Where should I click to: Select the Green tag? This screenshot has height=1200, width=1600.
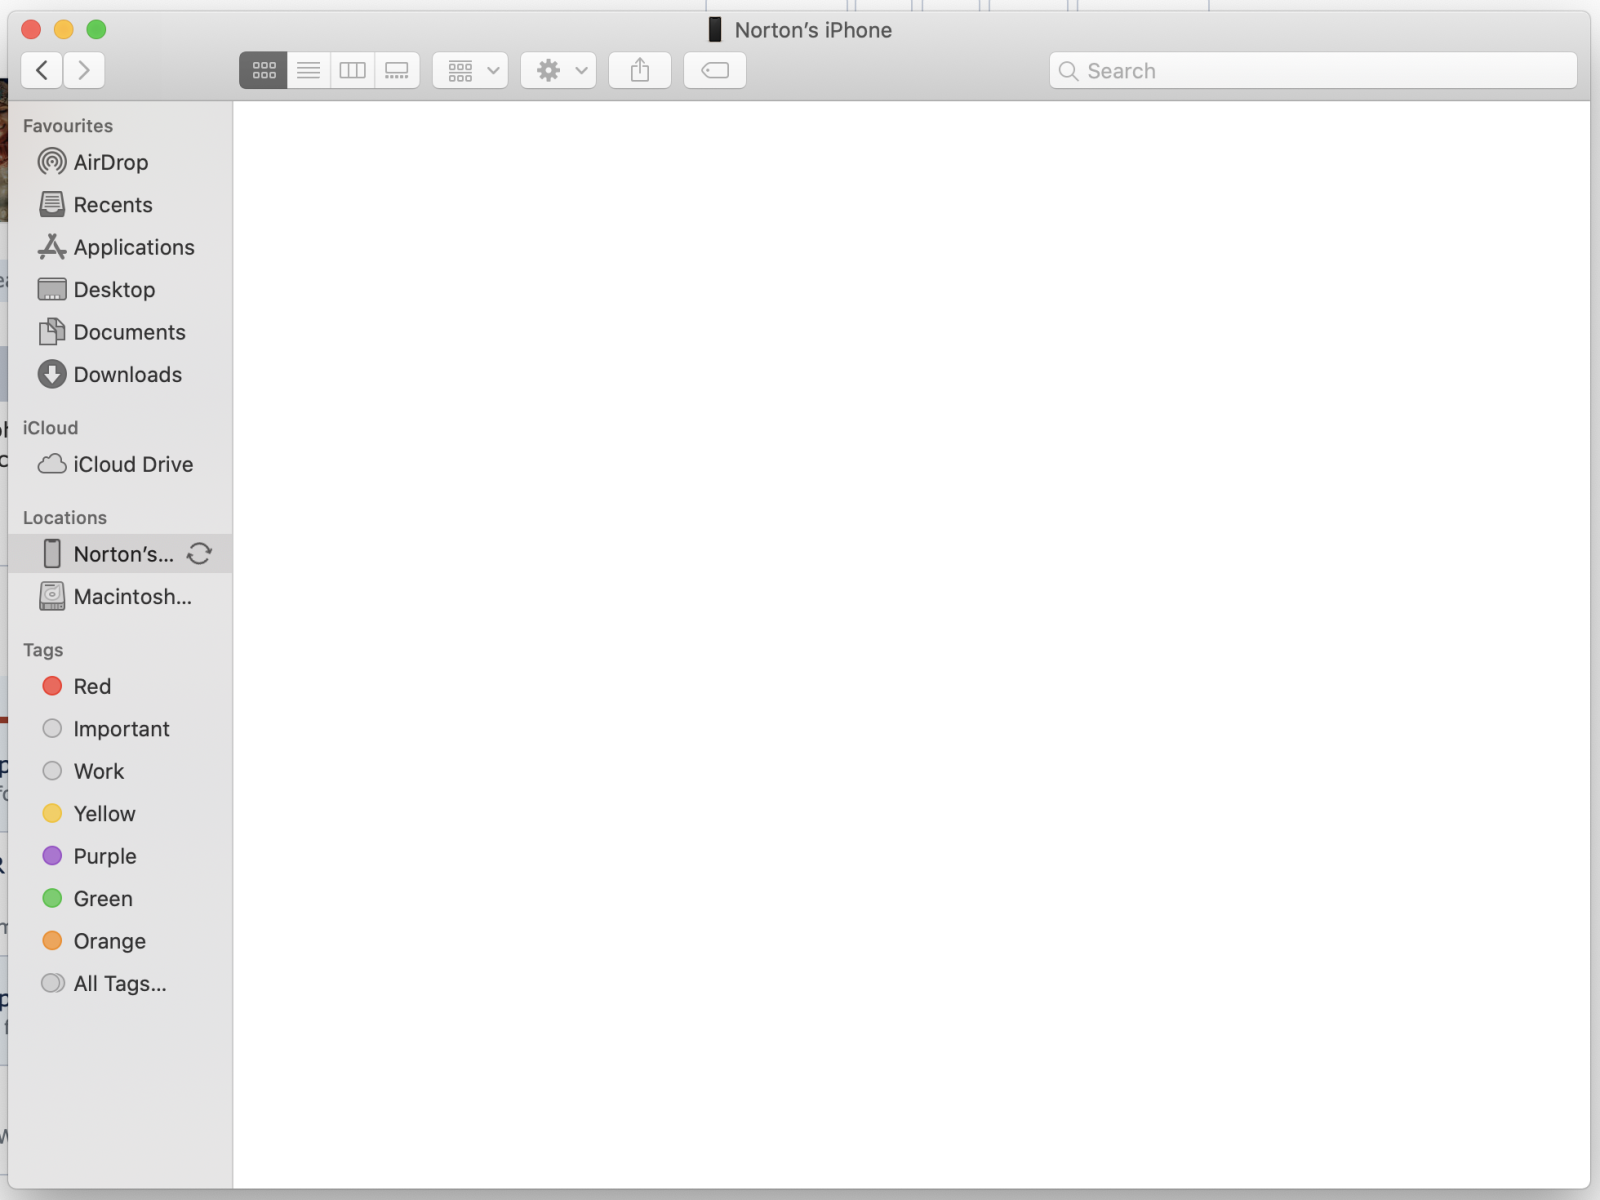[x=120, y=899]
